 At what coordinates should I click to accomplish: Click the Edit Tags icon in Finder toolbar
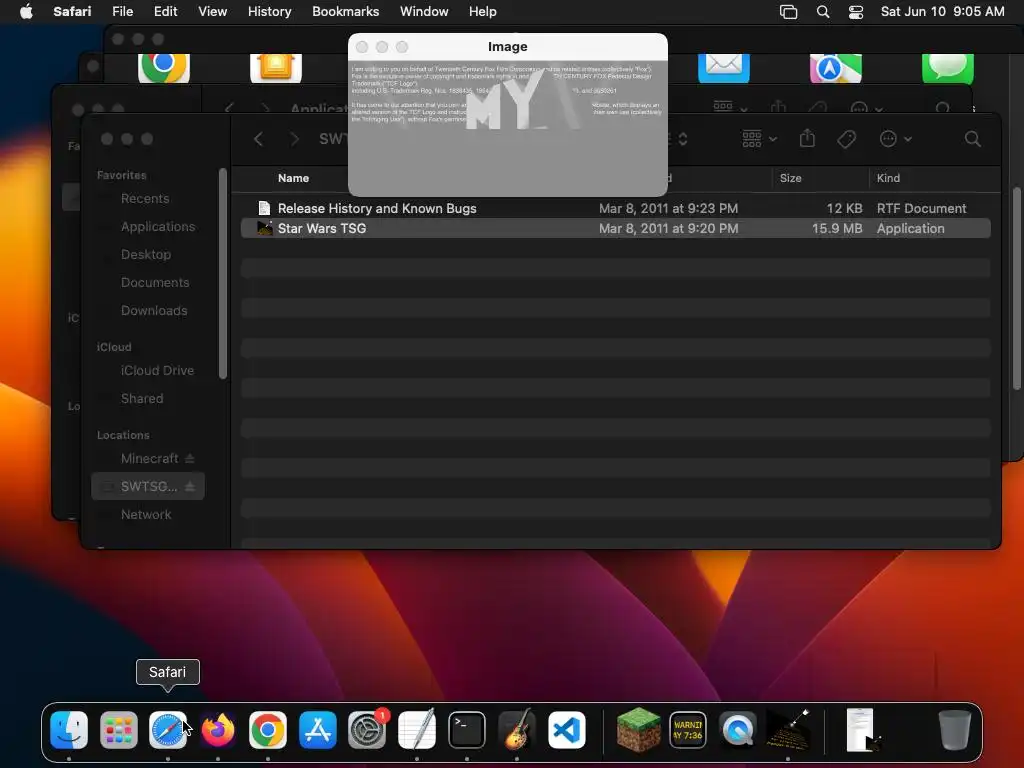pos(846,138)
